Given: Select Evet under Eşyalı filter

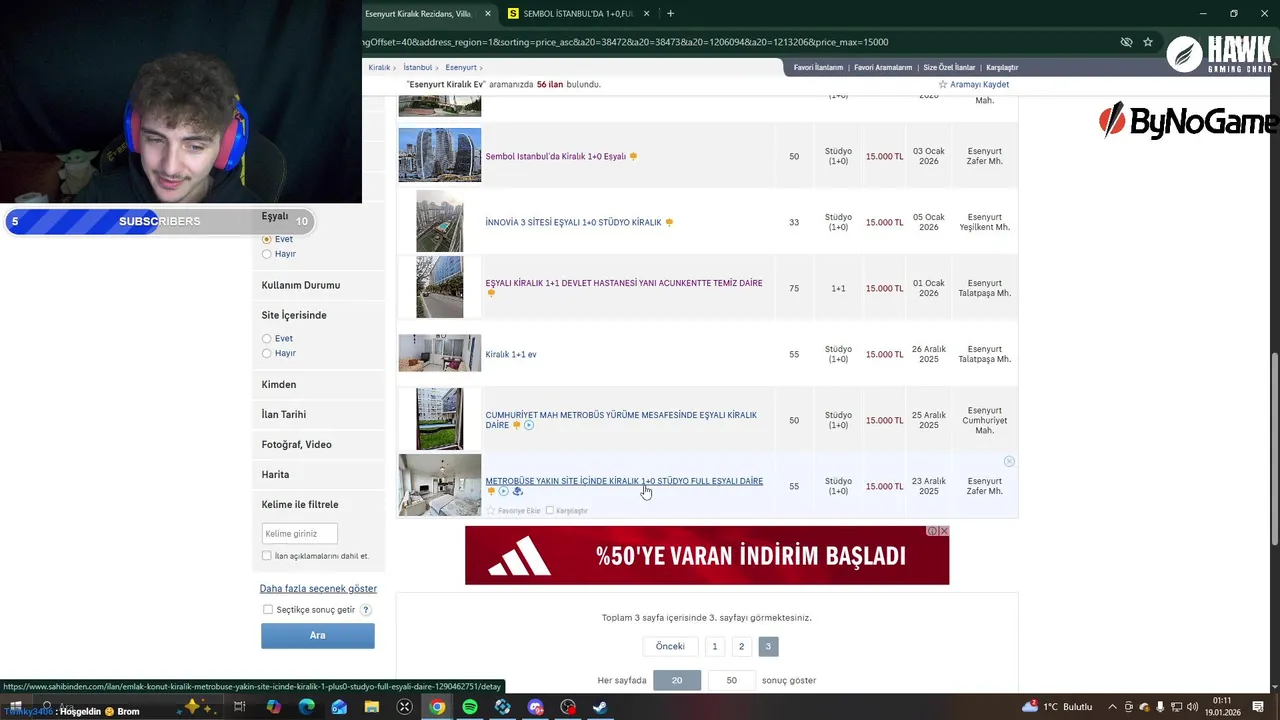Looking at the screenshot, I should click(266, 239).
